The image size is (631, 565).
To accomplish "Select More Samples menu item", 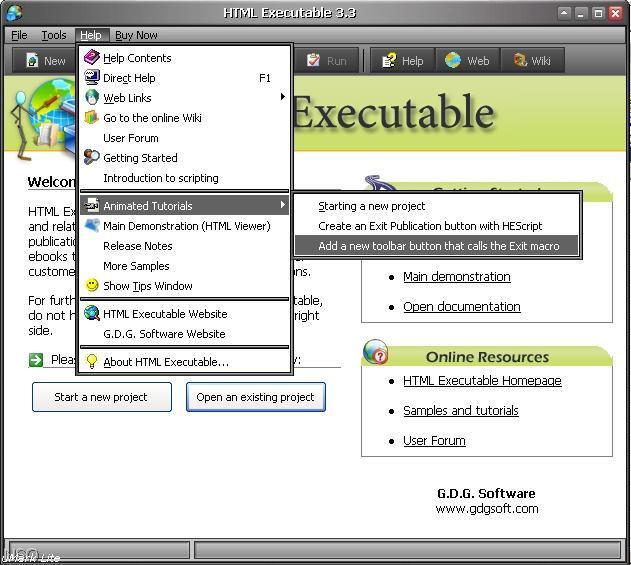I will (x=184, y=266).
